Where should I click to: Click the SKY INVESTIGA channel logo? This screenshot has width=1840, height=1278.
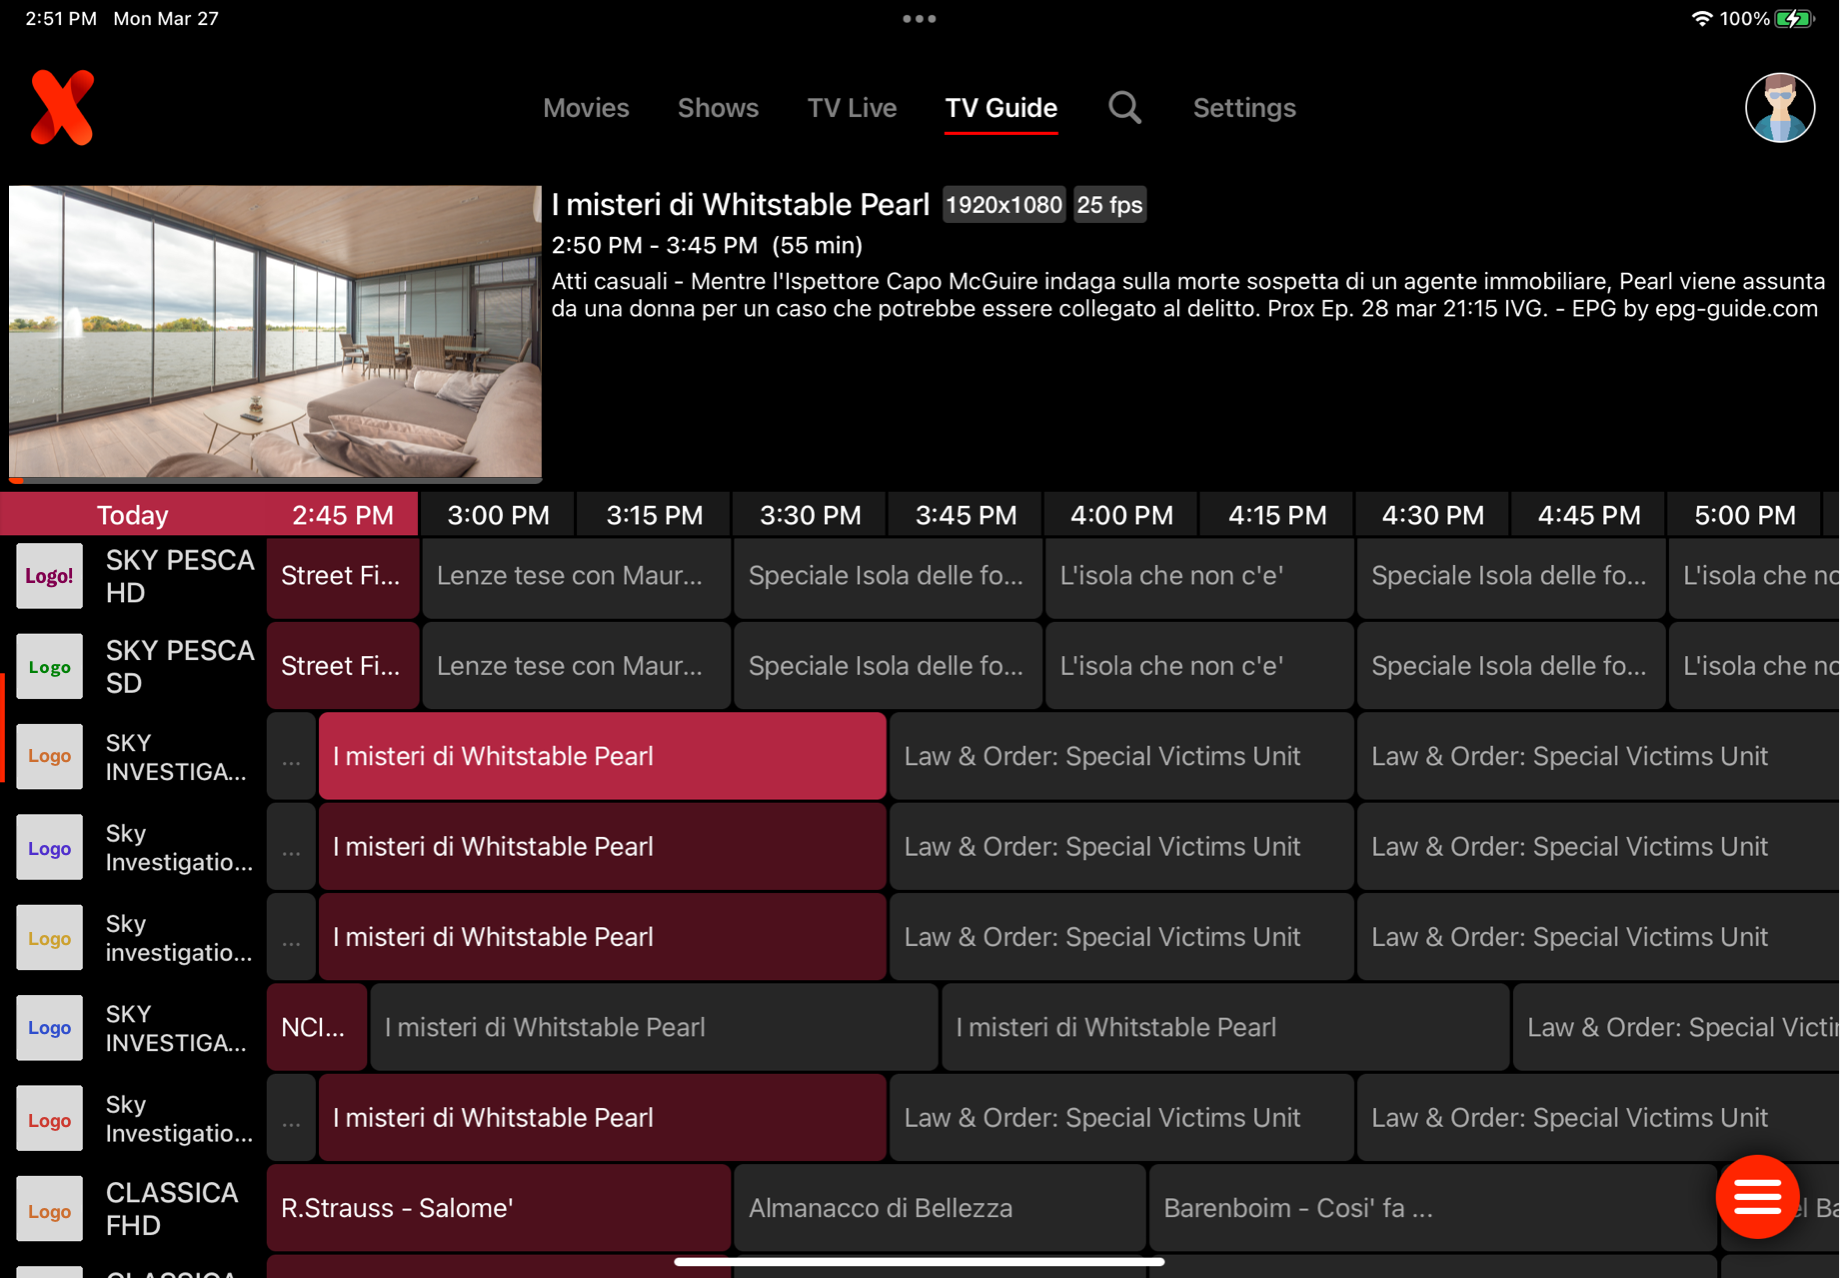[x=49, y=756]
